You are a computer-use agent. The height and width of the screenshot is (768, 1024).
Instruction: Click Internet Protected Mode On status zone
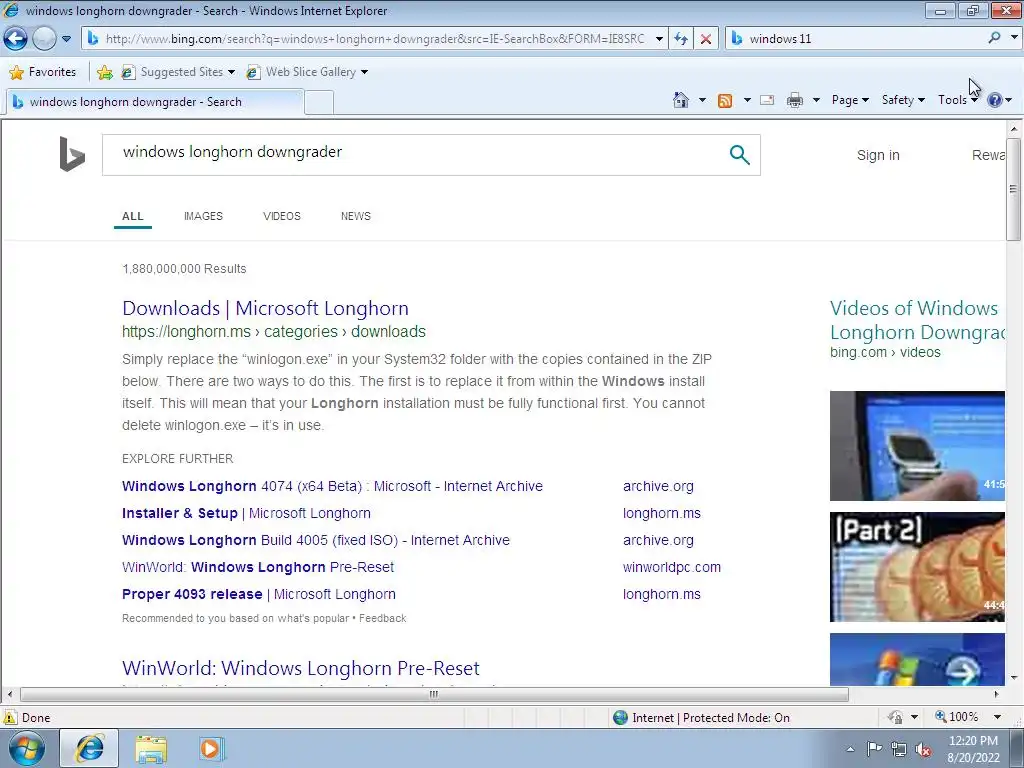(x=702, y=718)
